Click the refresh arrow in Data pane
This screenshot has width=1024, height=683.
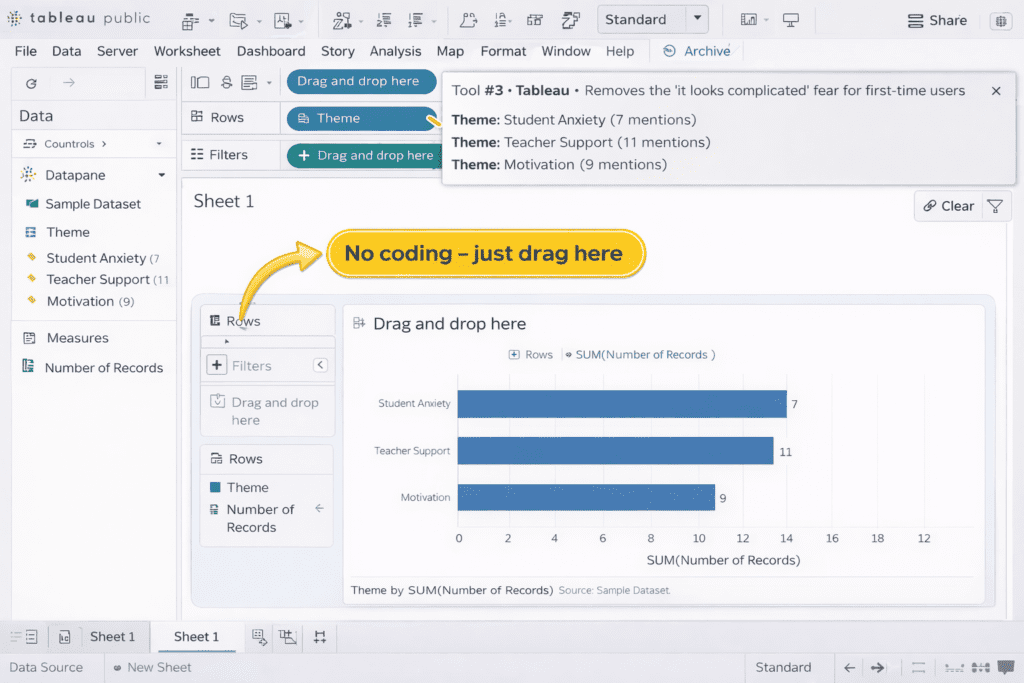coord(31,83)
